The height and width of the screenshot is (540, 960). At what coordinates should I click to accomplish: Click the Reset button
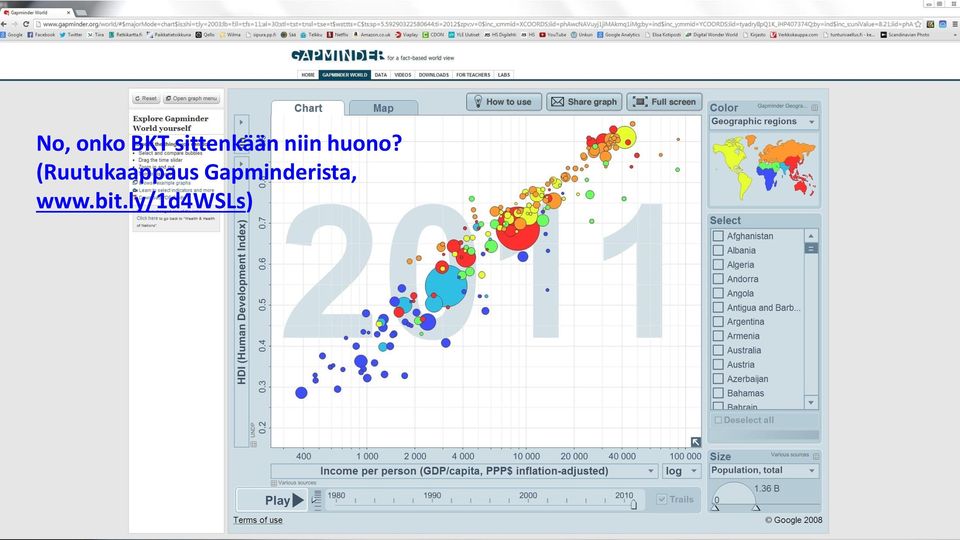tap(146, 99)
